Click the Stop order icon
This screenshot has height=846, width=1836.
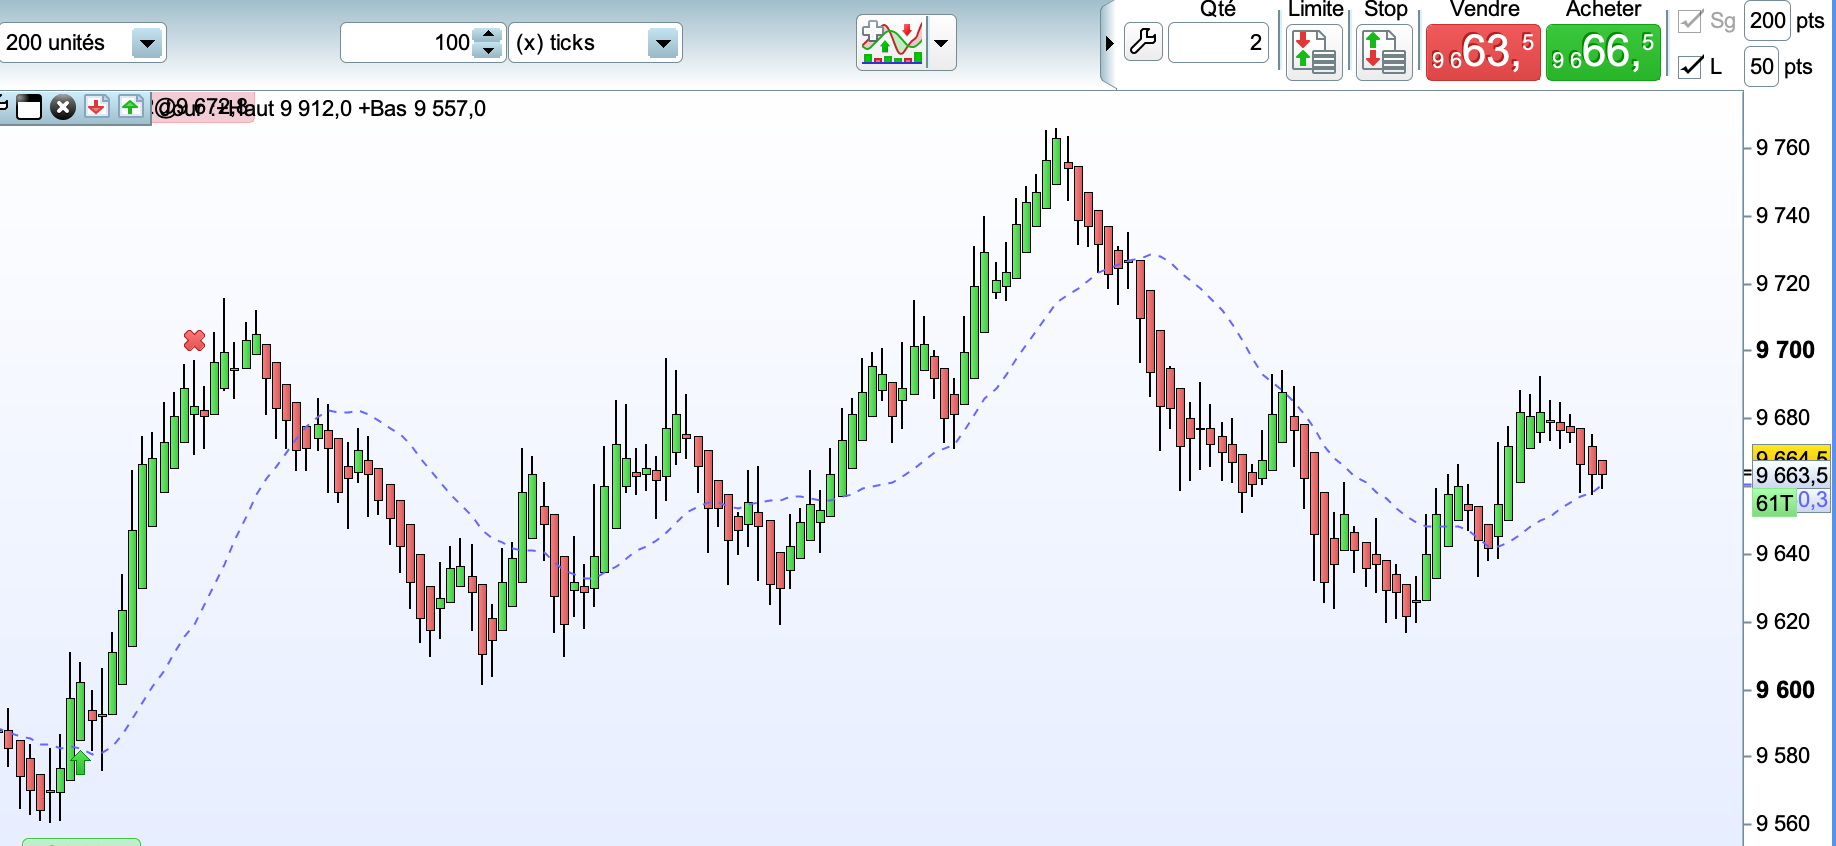1384,52
